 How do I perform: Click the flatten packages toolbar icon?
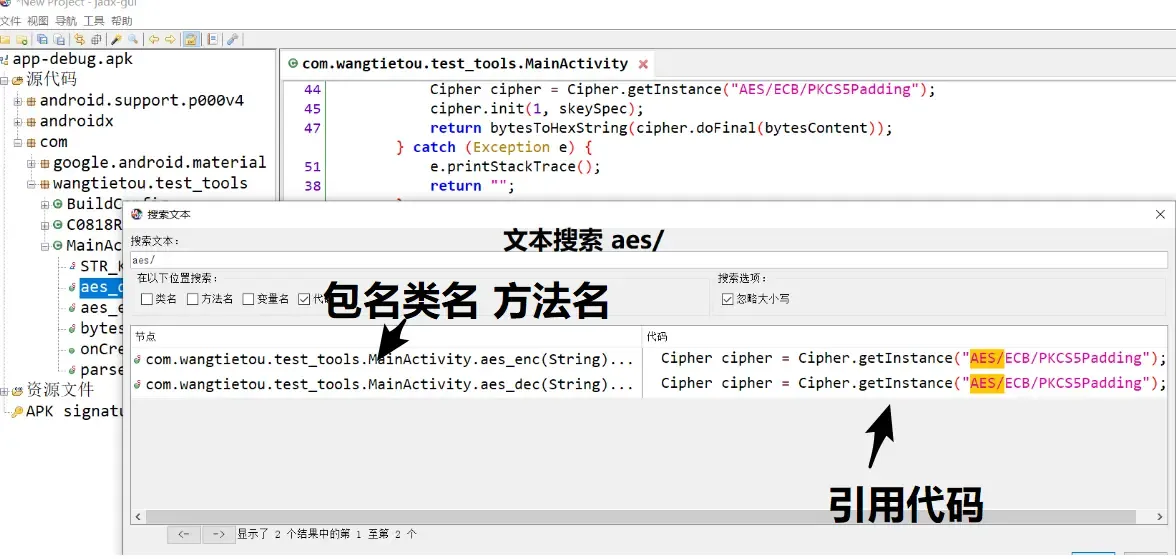click(x=96, y=39)
